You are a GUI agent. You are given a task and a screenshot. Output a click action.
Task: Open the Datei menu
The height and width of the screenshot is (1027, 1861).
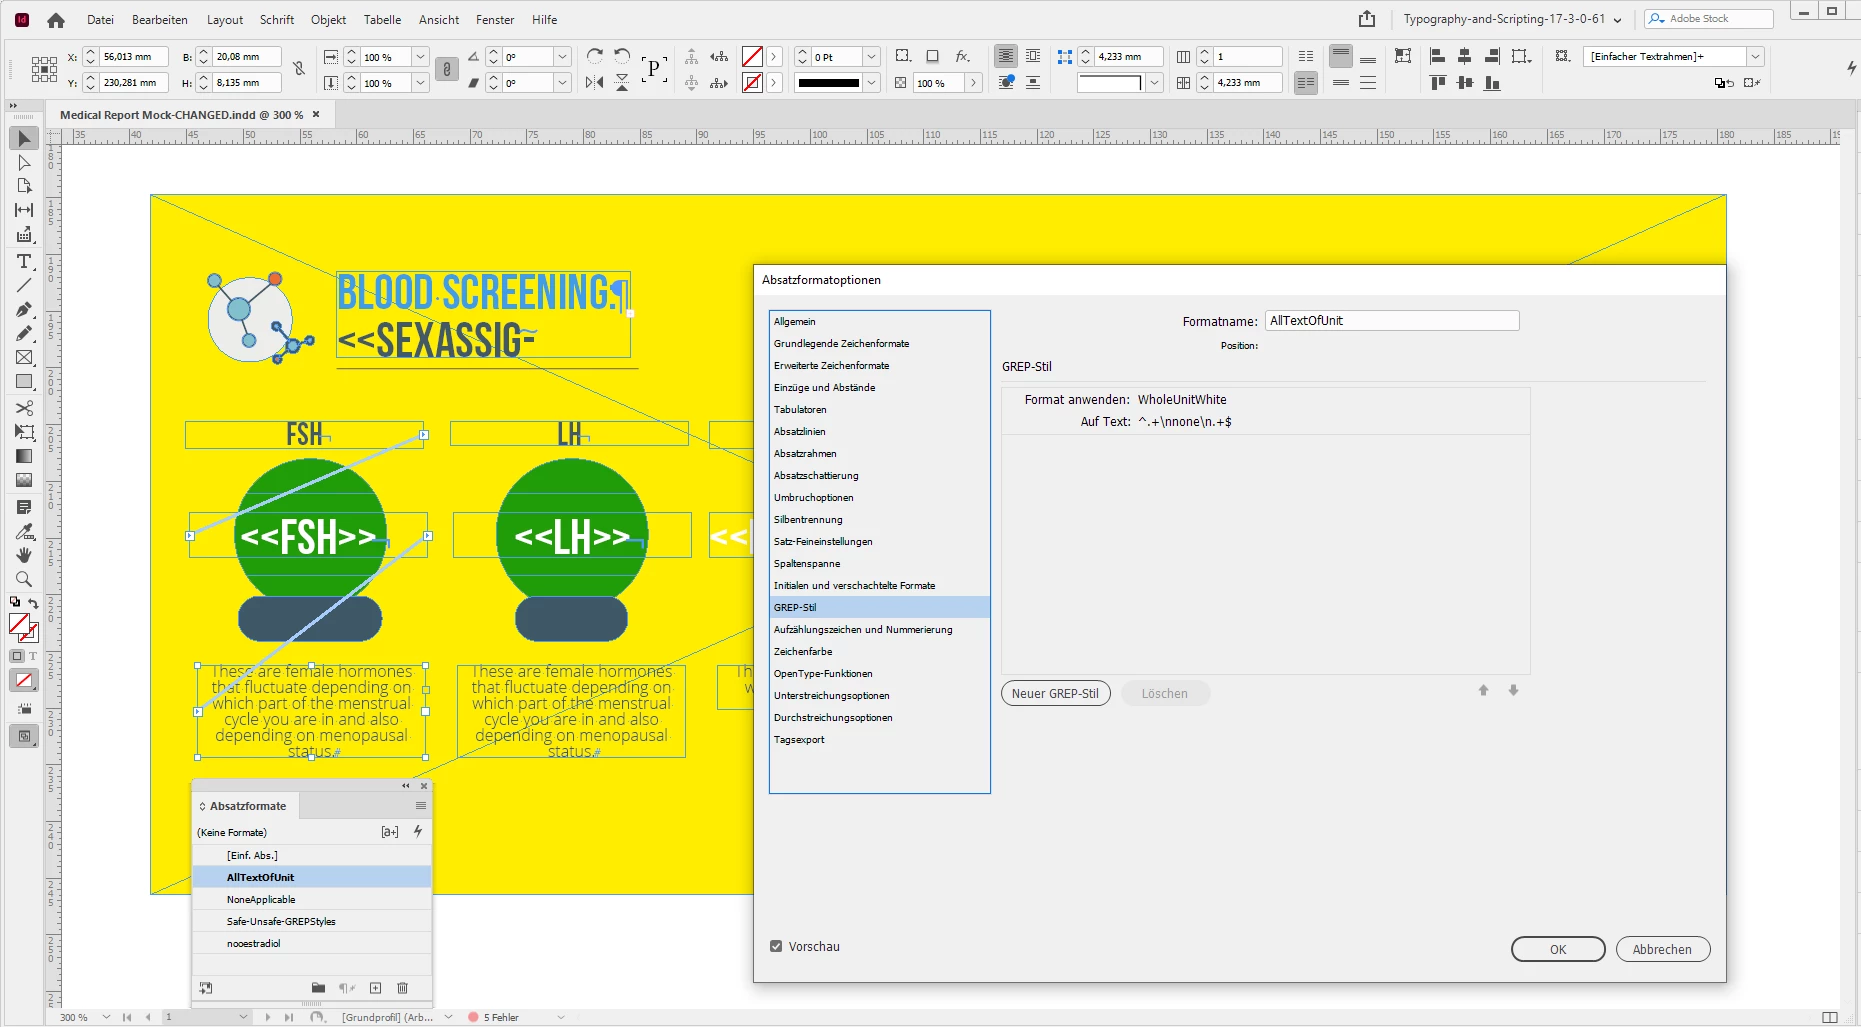pos(100,20)
